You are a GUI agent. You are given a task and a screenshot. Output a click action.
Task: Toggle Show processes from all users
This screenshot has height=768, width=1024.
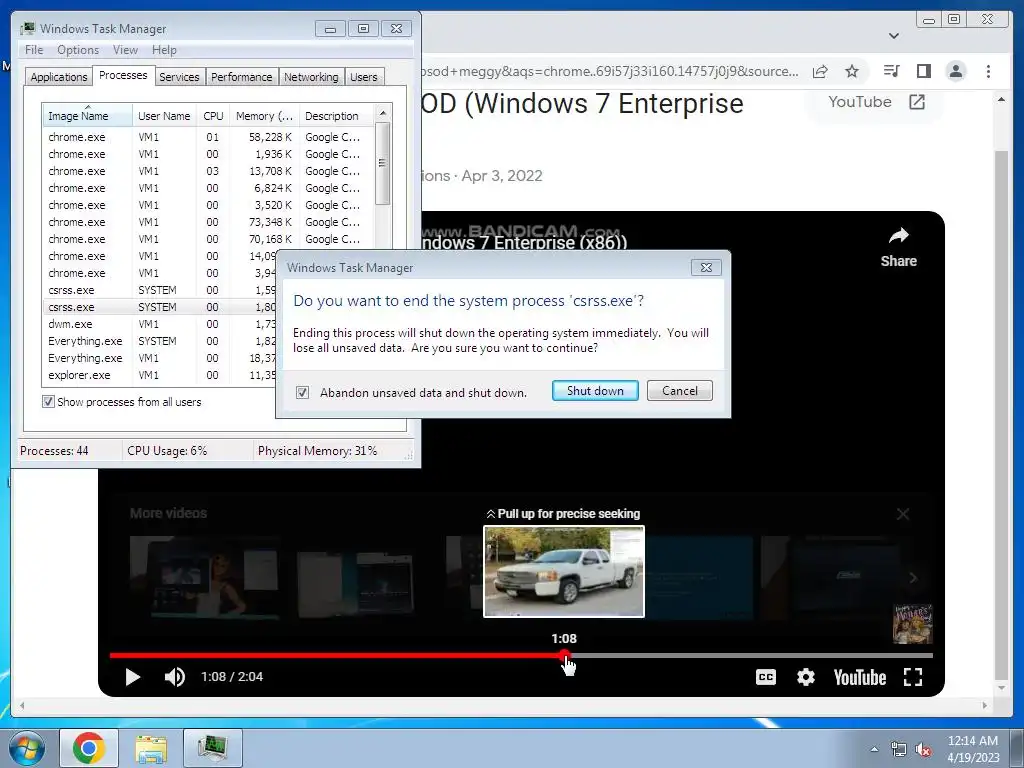tap(48, 402)
